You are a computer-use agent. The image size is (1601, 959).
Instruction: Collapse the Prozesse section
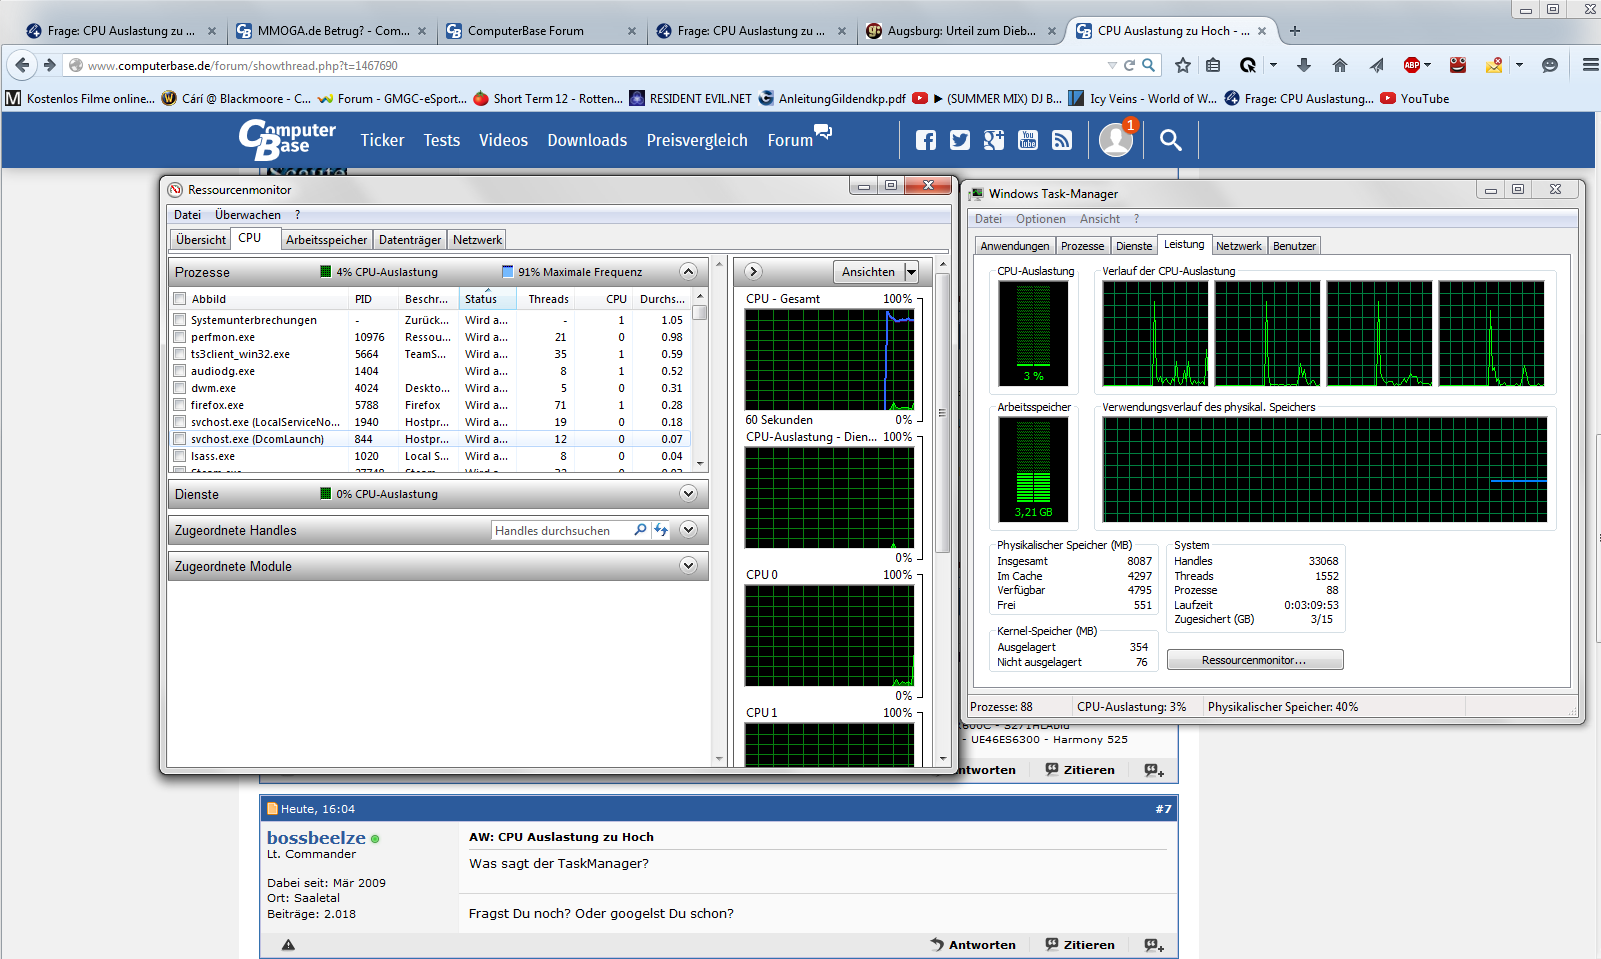point(688,272)
